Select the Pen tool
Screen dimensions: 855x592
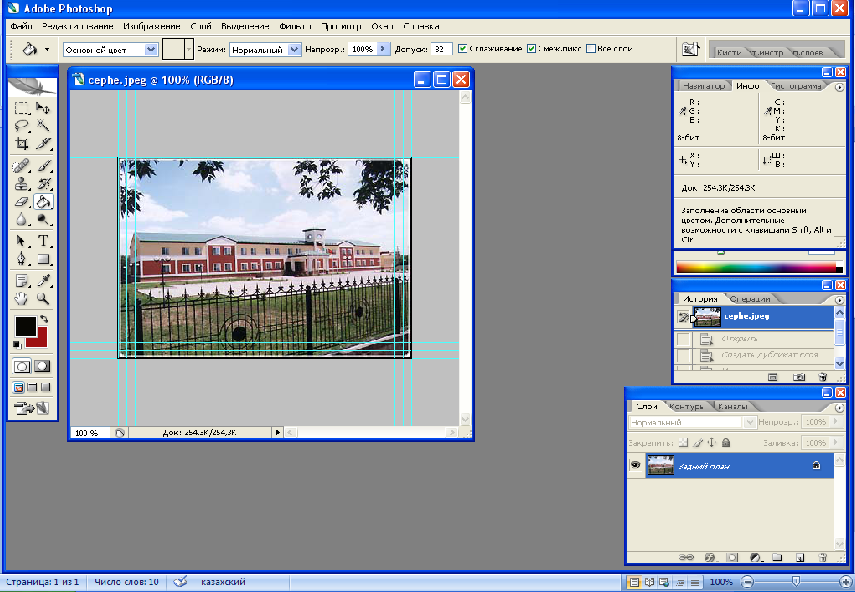click(x=22, y=259)
